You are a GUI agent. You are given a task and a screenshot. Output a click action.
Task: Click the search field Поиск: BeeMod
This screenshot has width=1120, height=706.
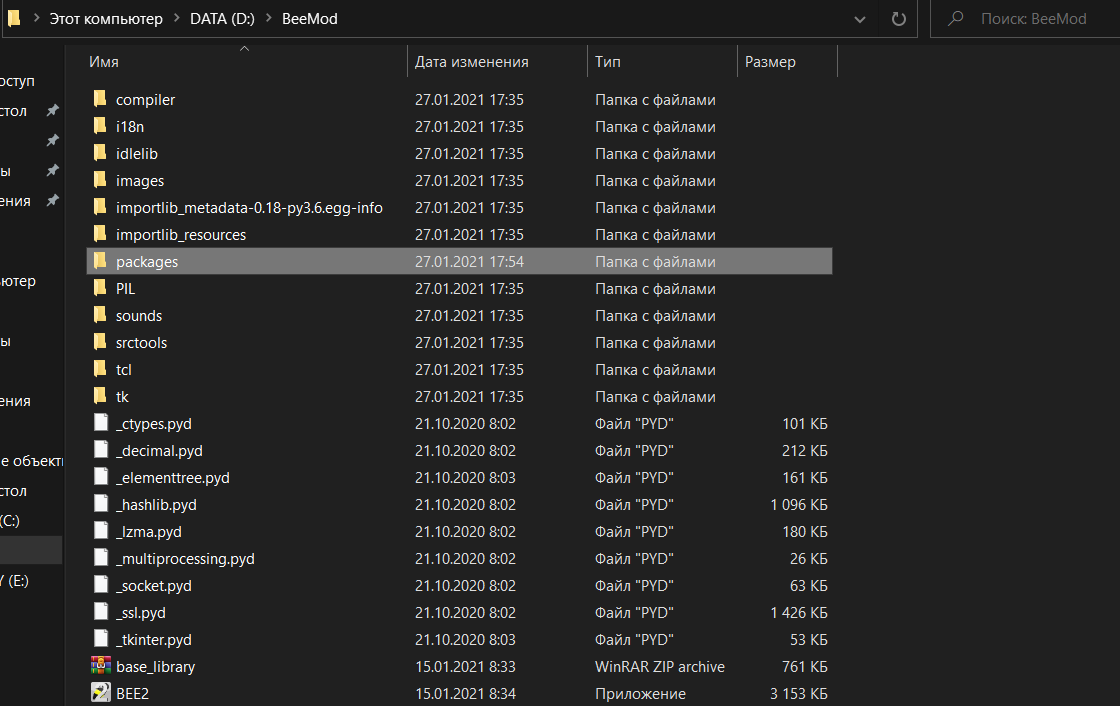pyautogui.click(x=1040, y=19)
